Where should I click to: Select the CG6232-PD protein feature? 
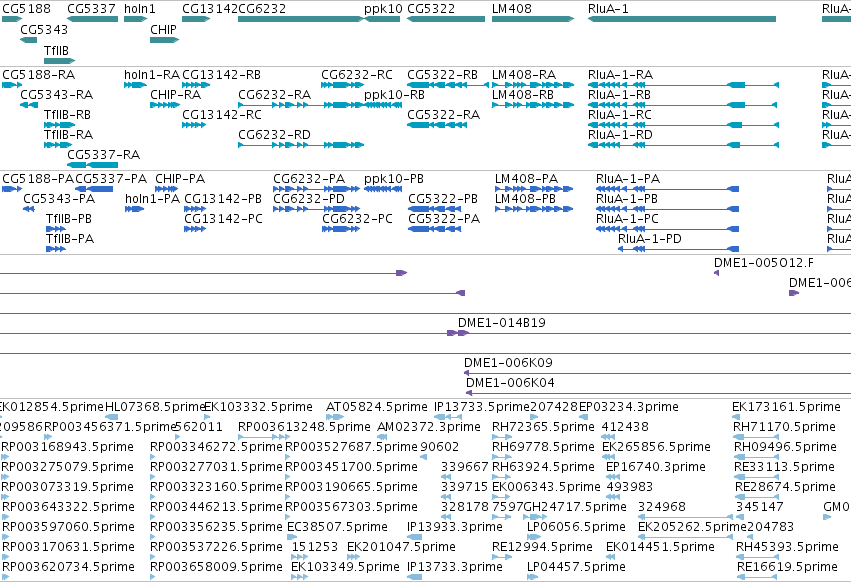(x=316, y=209)
